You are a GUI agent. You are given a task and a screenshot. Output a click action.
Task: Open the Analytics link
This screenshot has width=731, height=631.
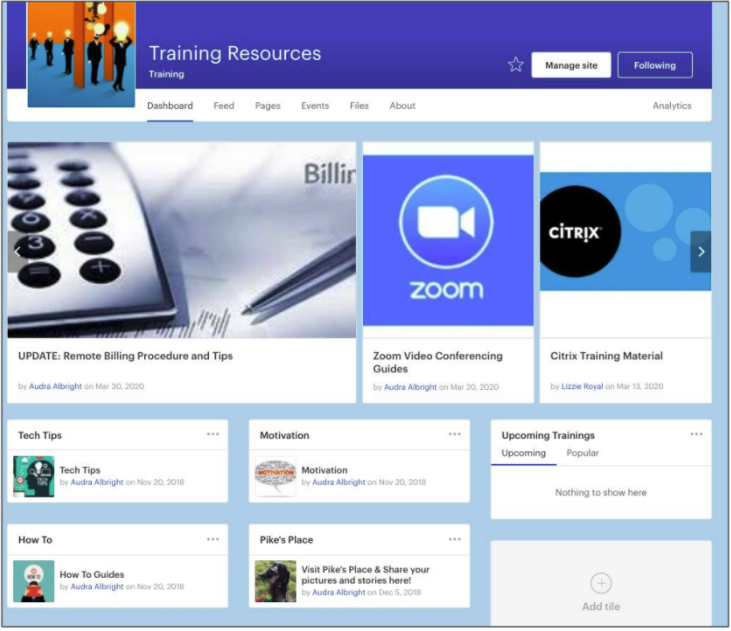[672, 106]
